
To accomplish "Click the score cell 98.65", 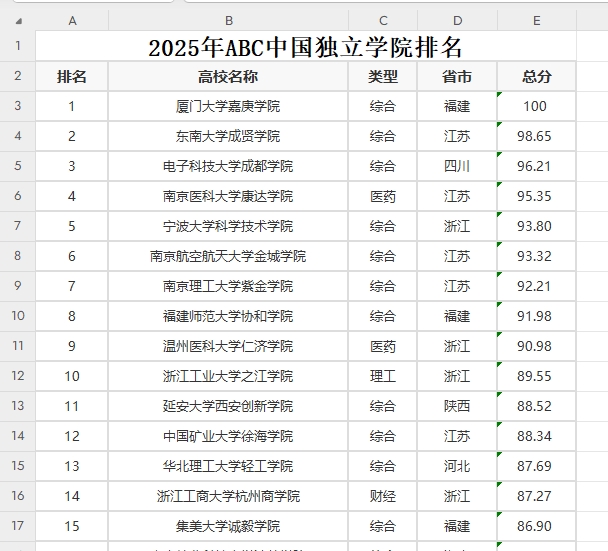I will [537, 136].
